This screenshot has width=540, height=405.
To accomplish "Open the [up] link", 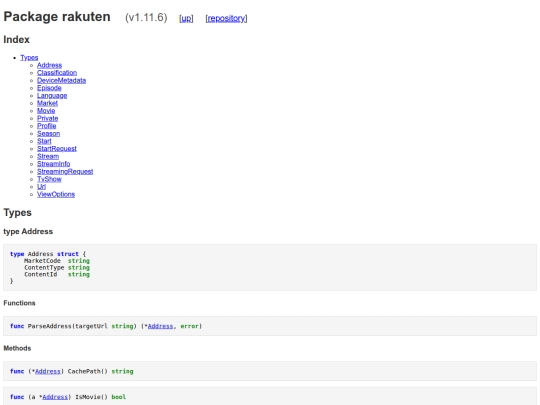I will click(186, 18).
